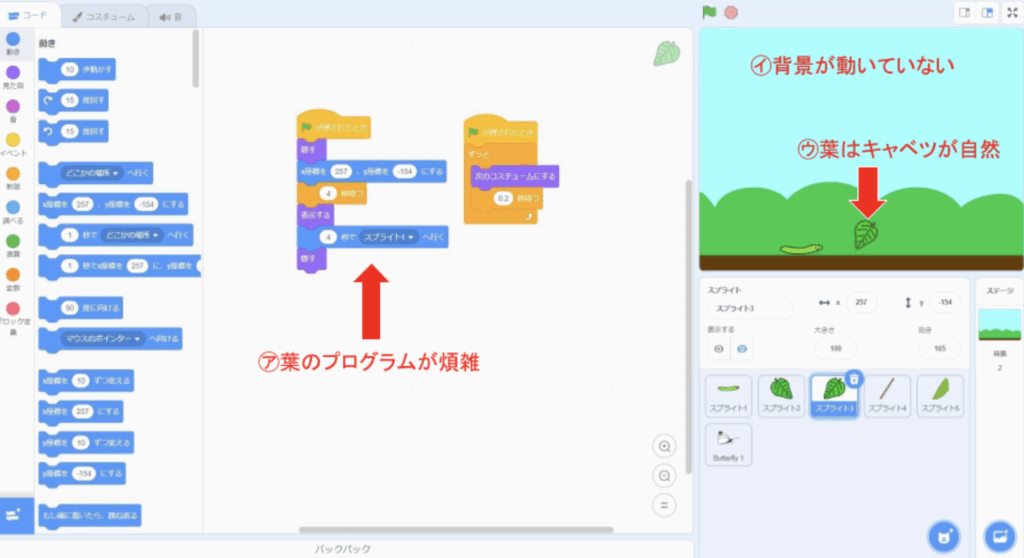The height and width of the screenshot is (558, 1024).
Task: Open the choose a sprite button
Action: pos(942,535)
